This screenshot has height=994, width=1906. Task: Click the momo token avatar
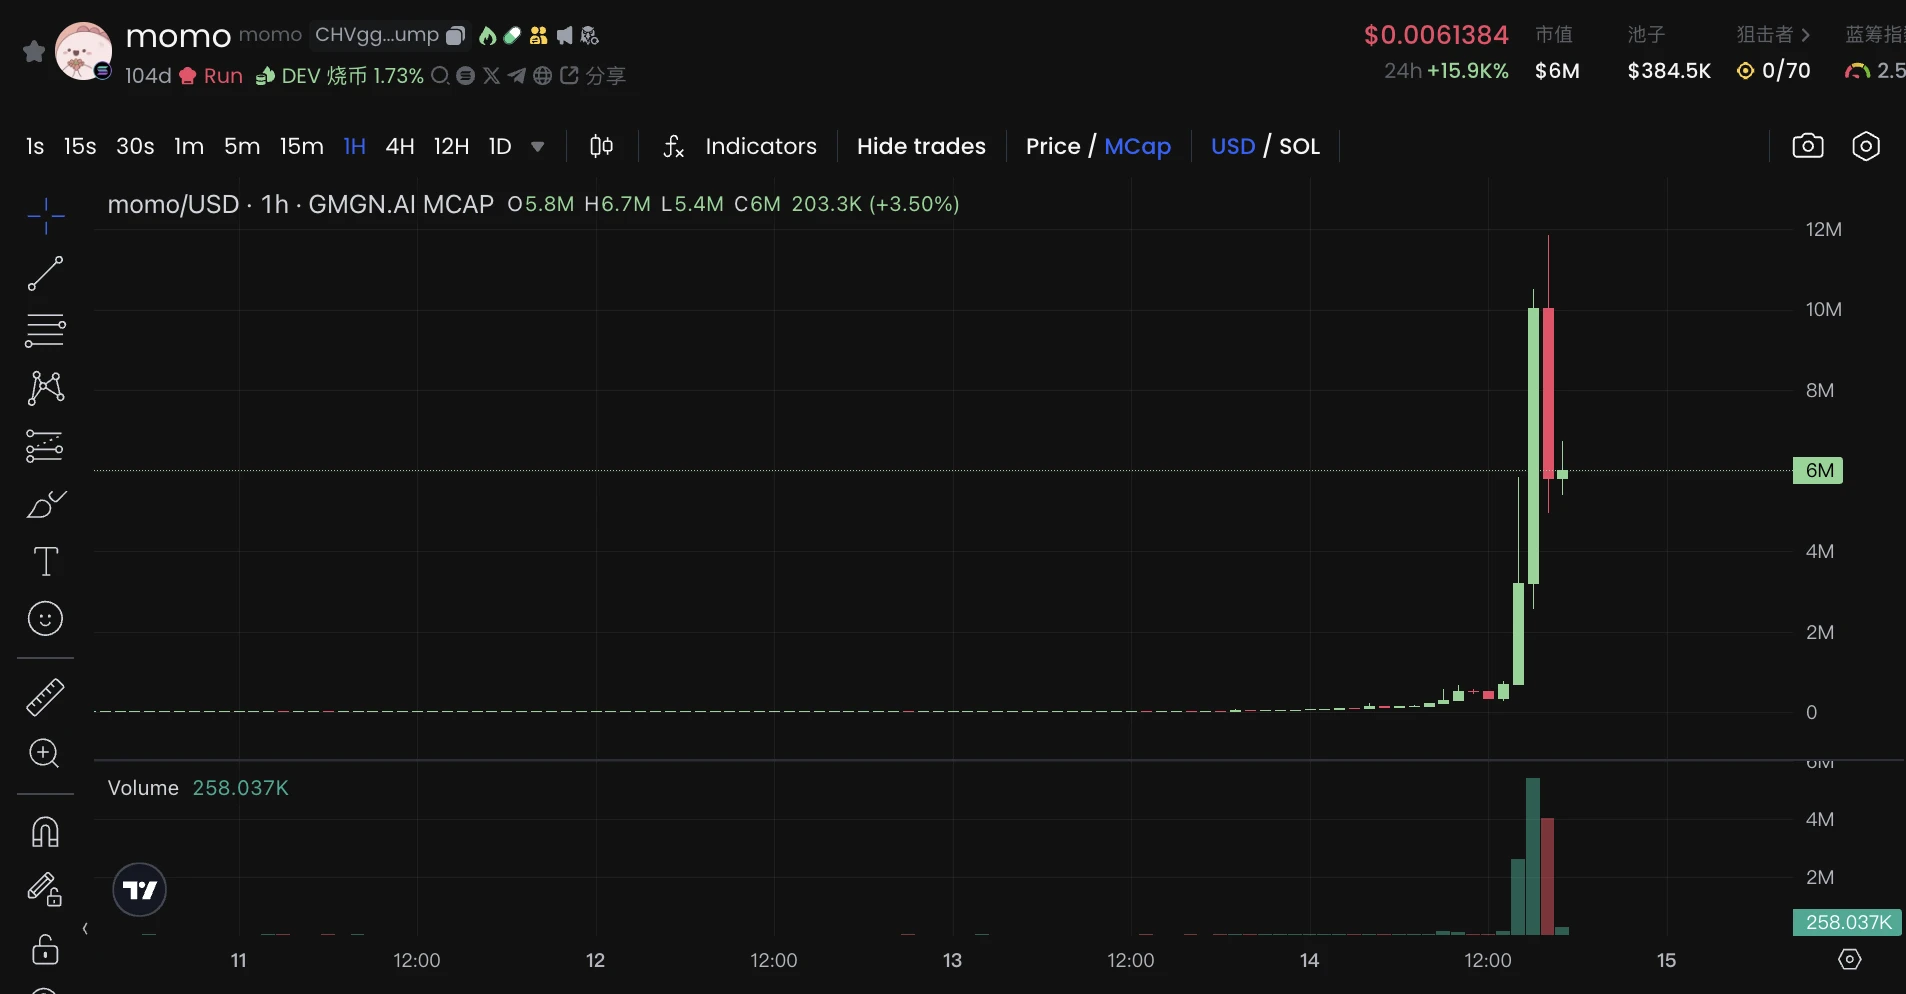83,51
